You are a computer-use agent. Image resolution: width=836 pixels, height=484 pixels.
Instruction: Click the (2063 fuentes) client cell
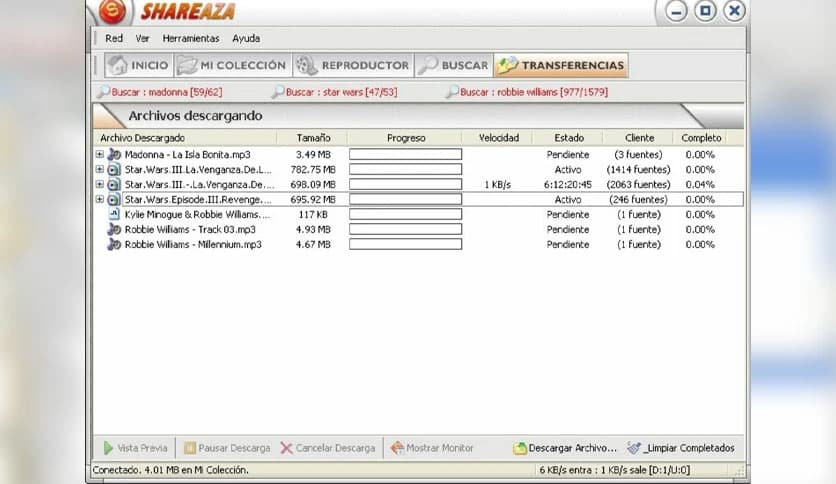point(638,184)
